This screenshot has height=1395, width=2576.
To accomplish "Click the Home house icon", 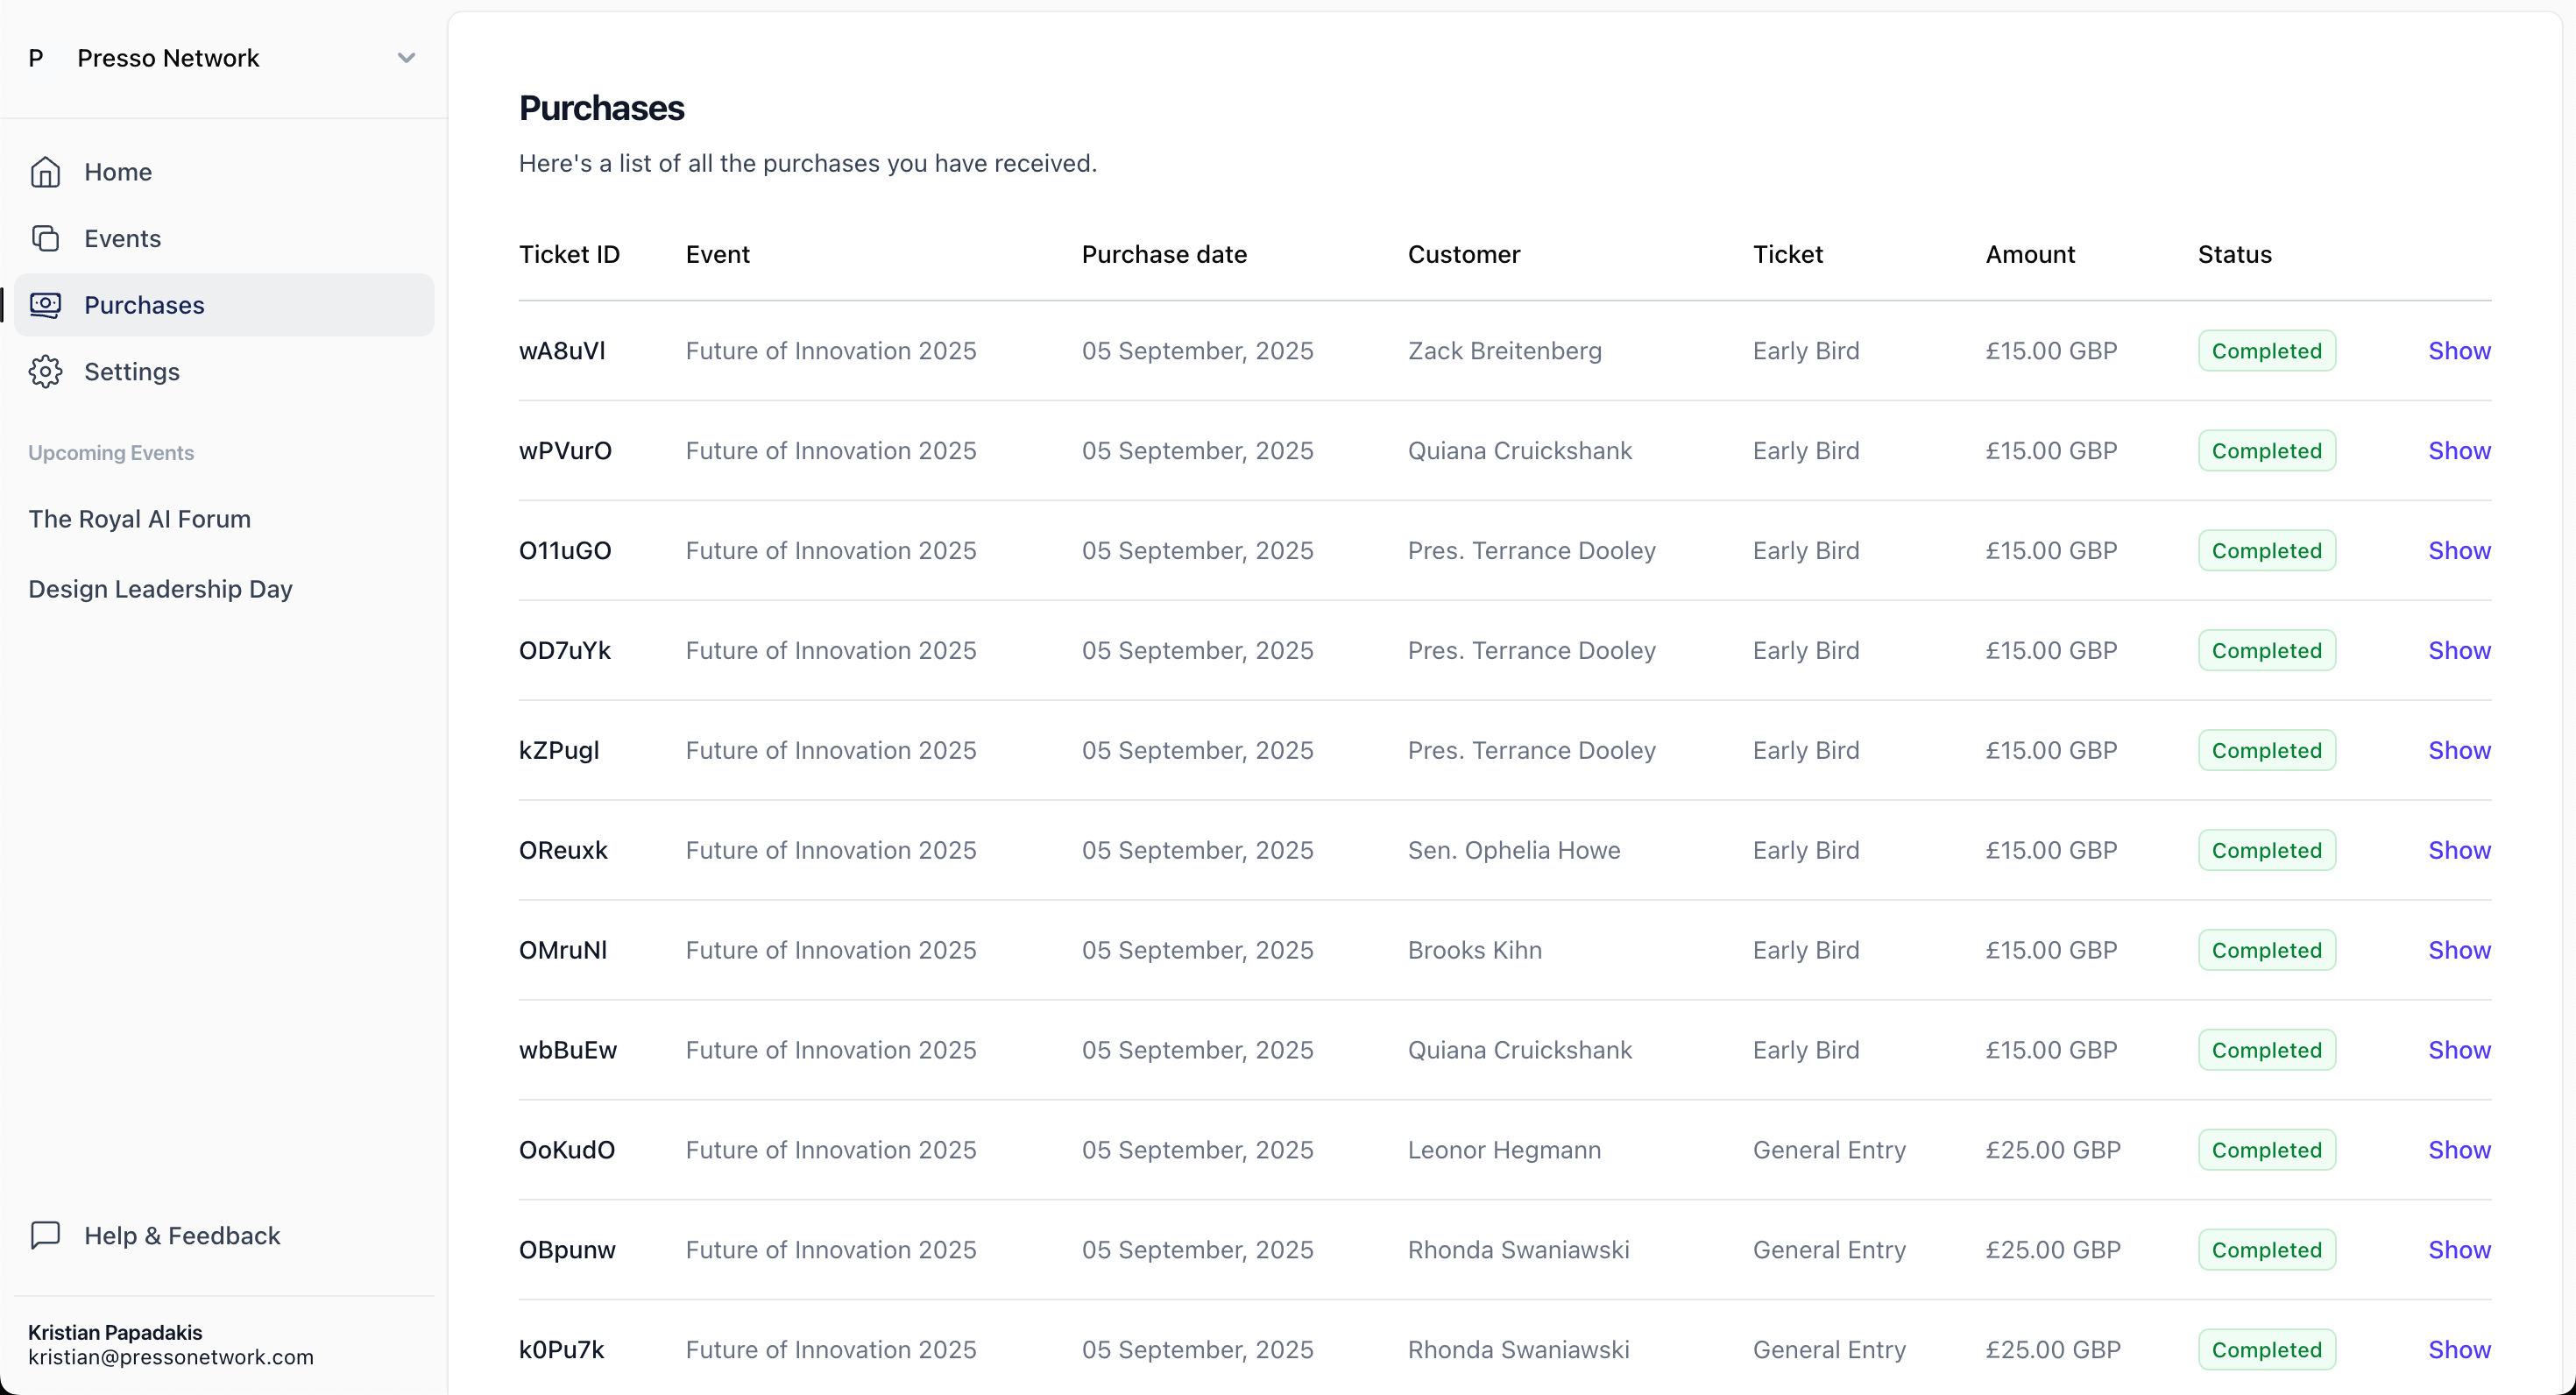I will pos(45,172).
